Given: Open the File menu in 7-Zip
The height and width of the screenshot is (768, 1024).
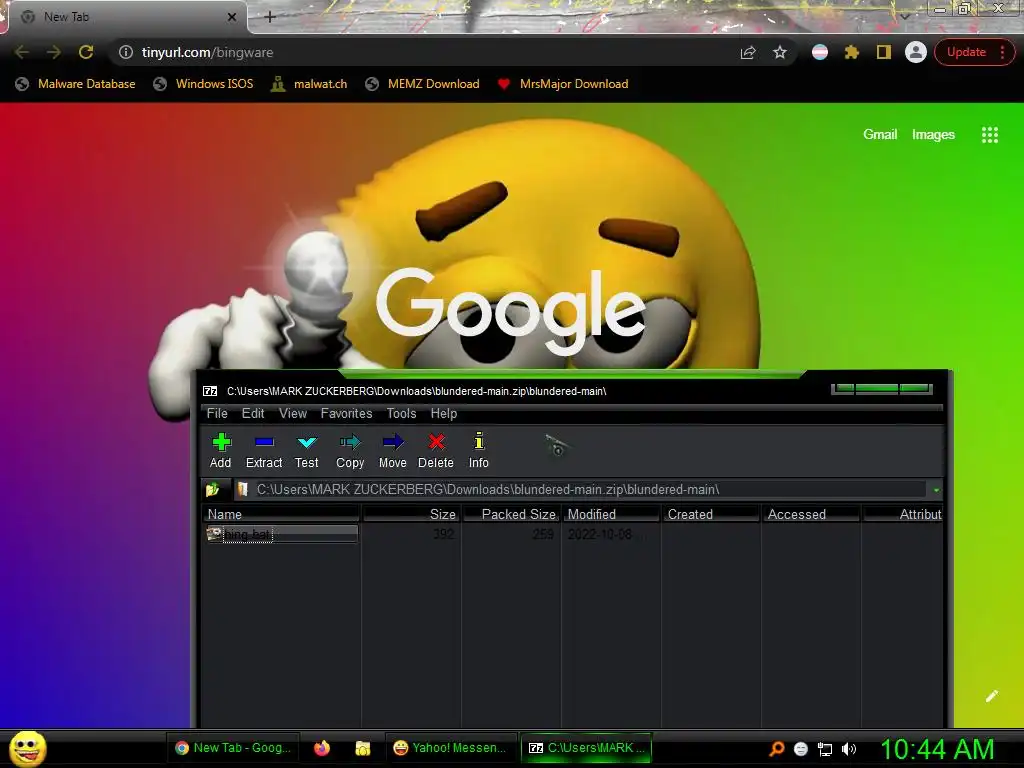Looking at the screenshot, I should pos(217,413).
